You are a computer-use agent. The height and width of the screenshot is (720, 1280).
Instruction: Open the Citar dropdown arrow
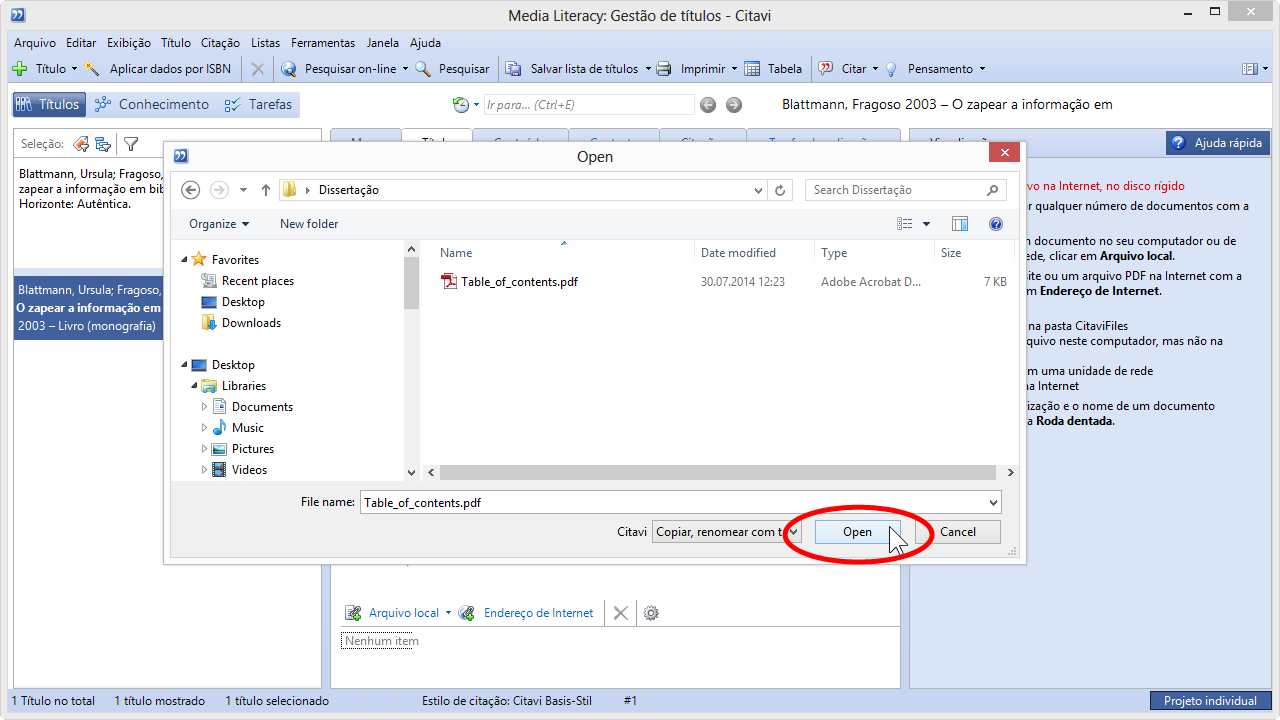(x=875, y=69)
